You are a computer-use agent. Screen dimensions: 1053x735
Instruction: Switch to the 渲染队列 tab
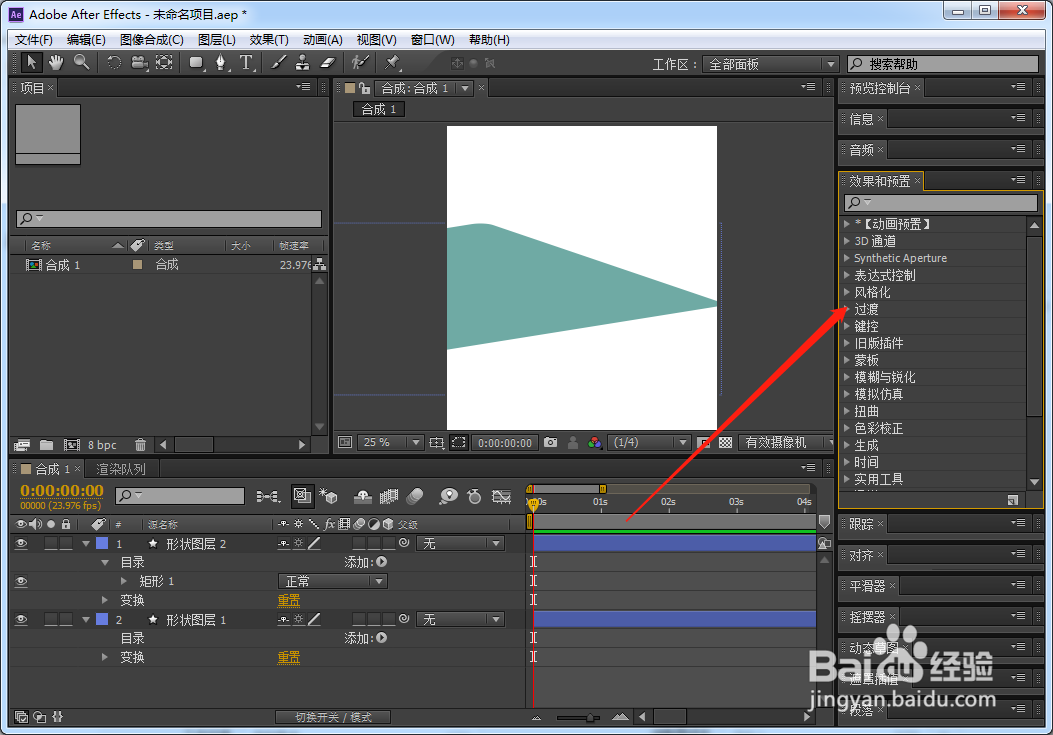coord(120,469)
